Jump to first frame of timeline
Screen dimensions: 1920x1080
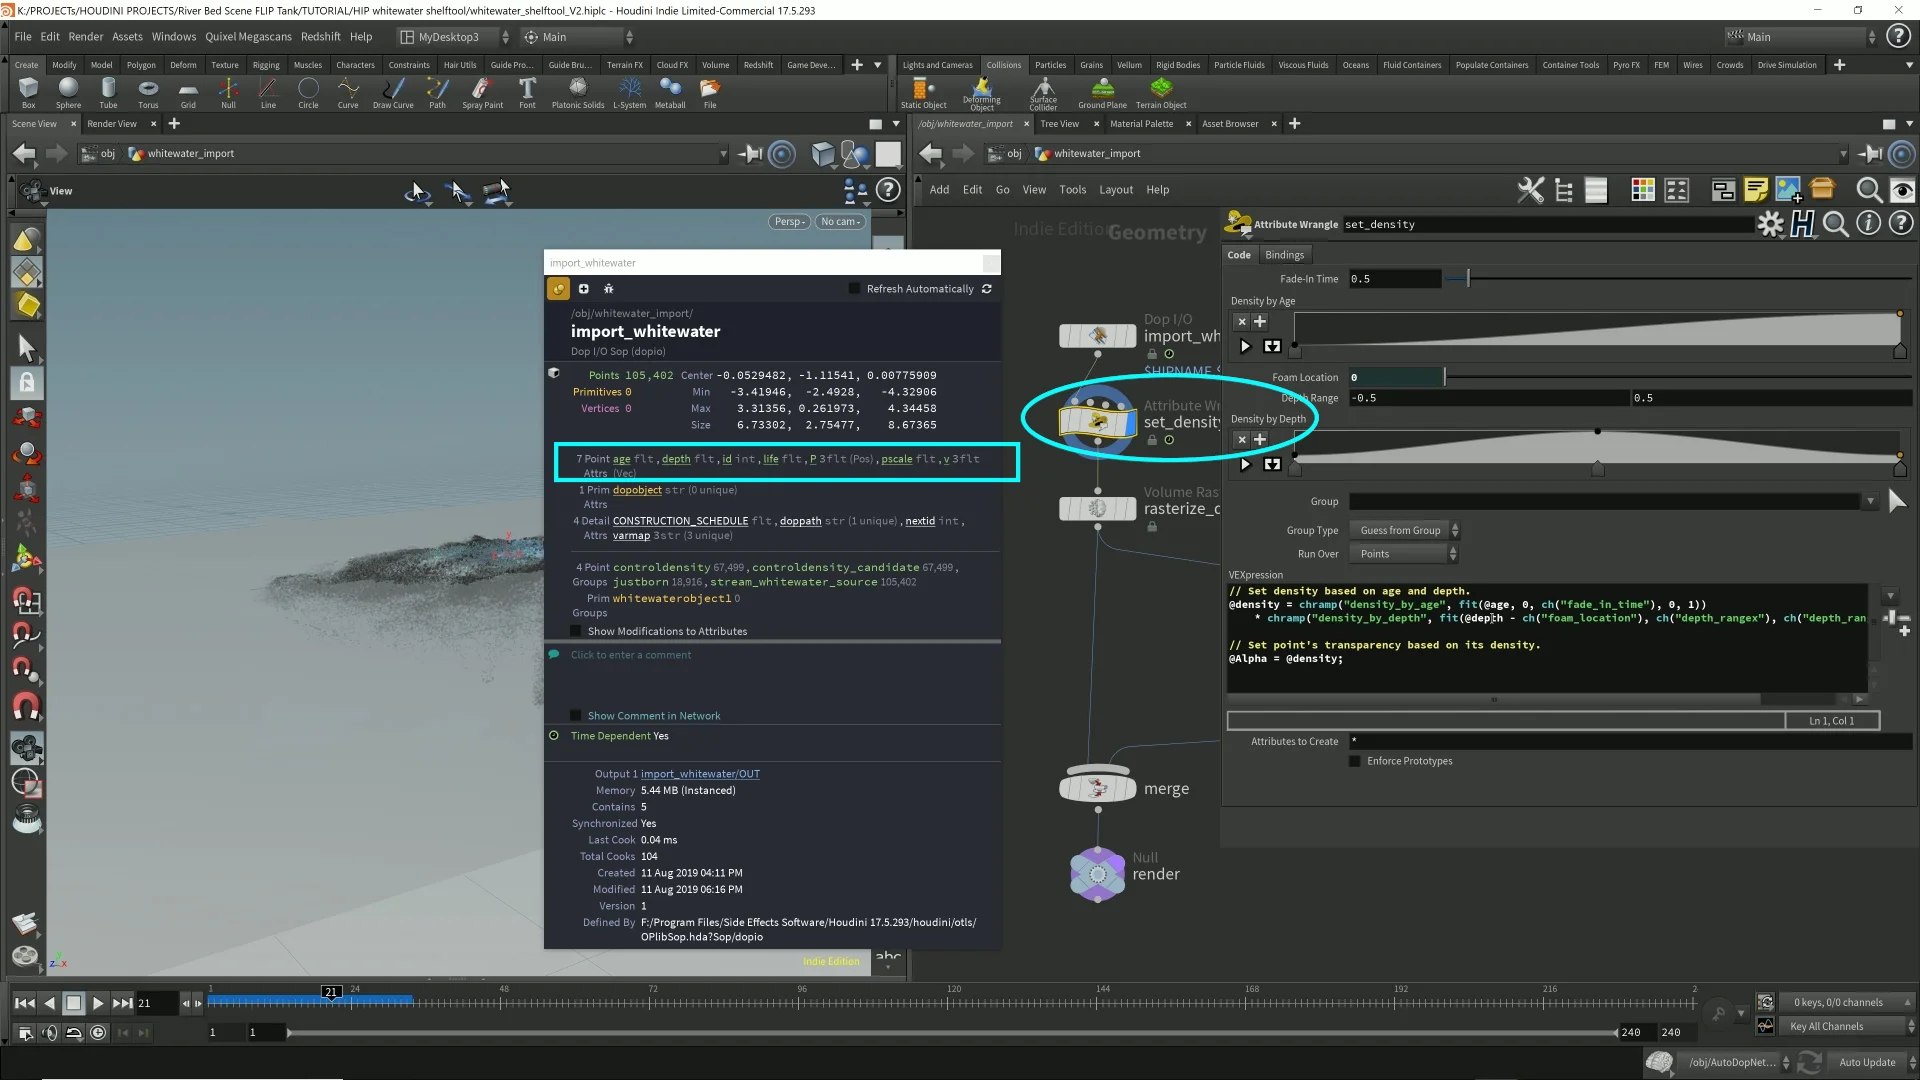click(x=25, y=1003)
